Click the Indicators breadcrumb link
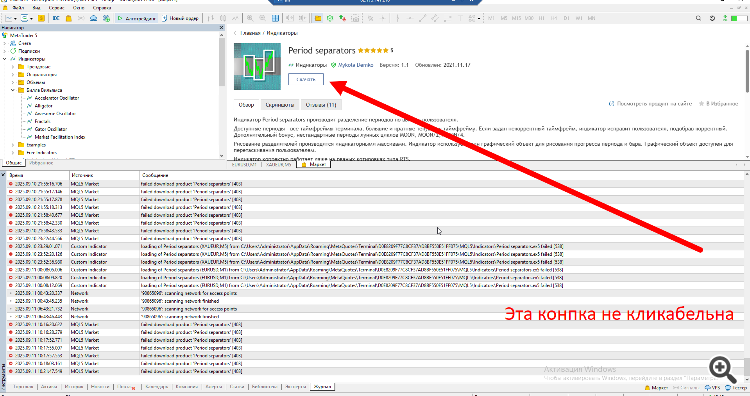 282,33
